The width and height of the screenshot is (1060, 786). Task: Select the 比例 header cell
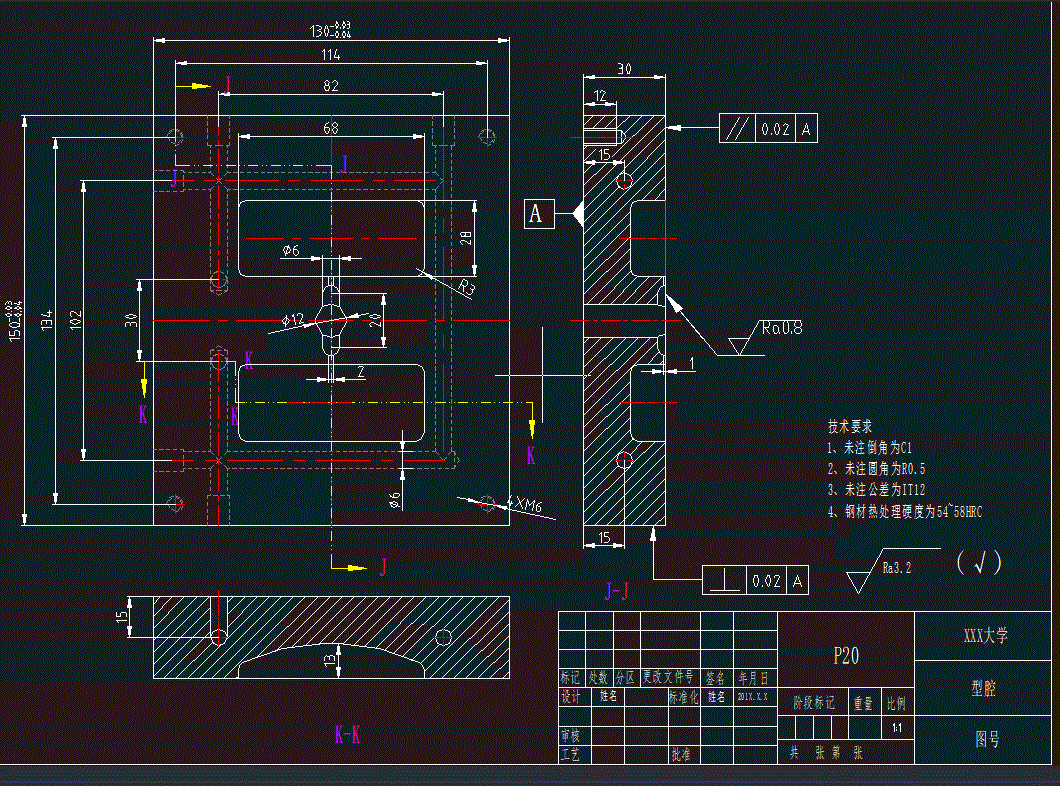(896, 704)
